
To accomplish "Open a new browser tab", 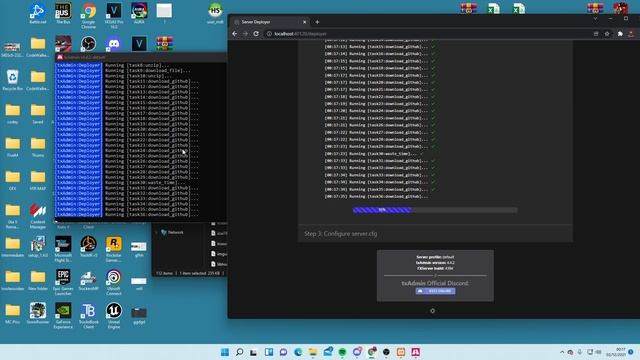I will 317,22.
